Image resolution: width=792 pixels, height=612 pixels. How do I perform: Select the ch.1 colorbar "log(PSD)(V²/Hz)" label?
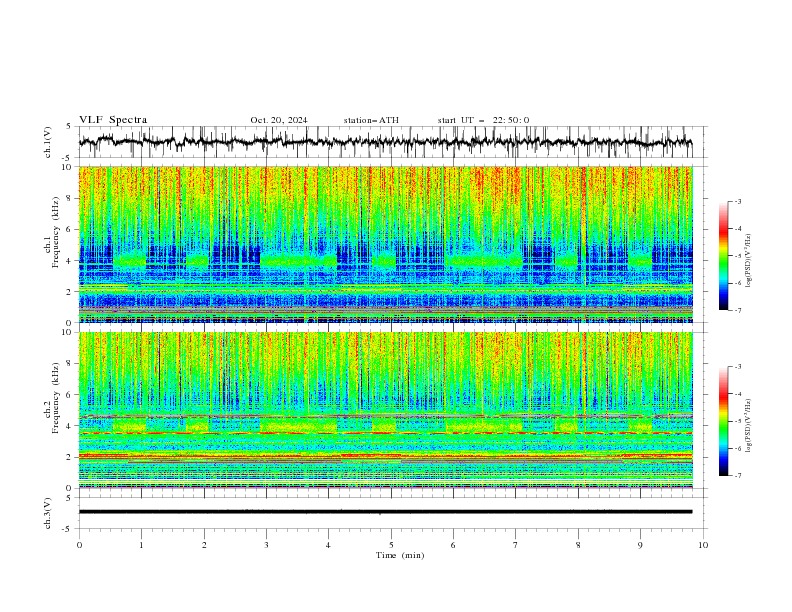[x=748, y=261]
